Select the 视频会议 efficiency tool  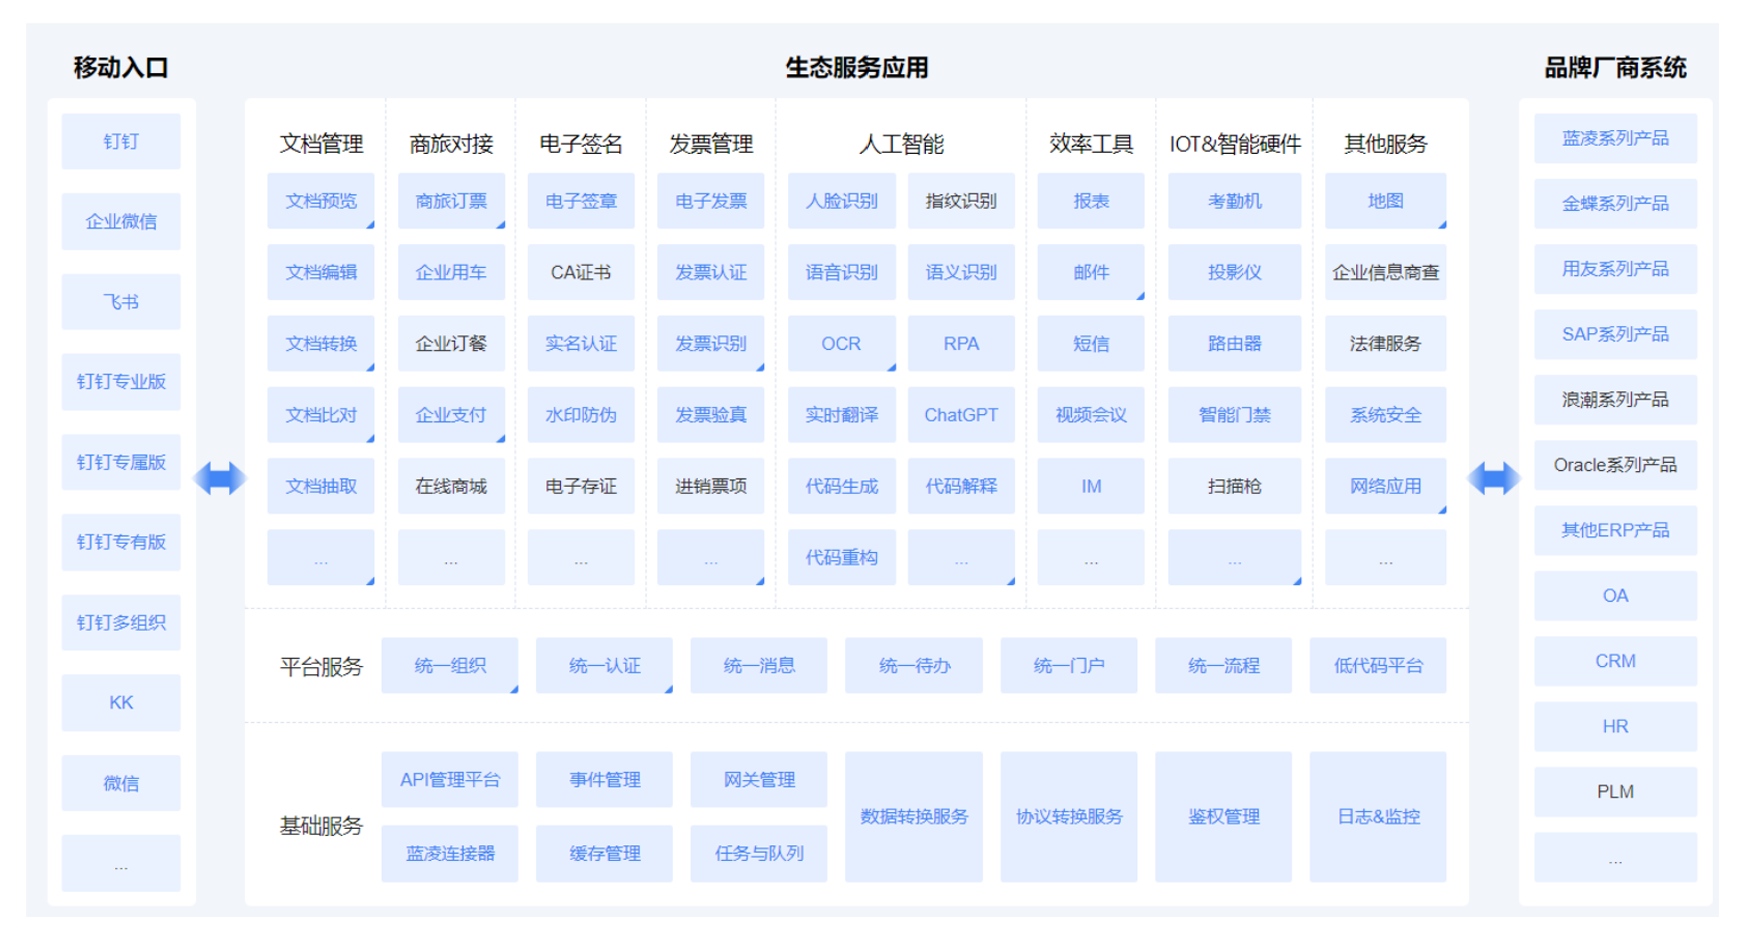pyautogui.click(x=1090, y=415)
